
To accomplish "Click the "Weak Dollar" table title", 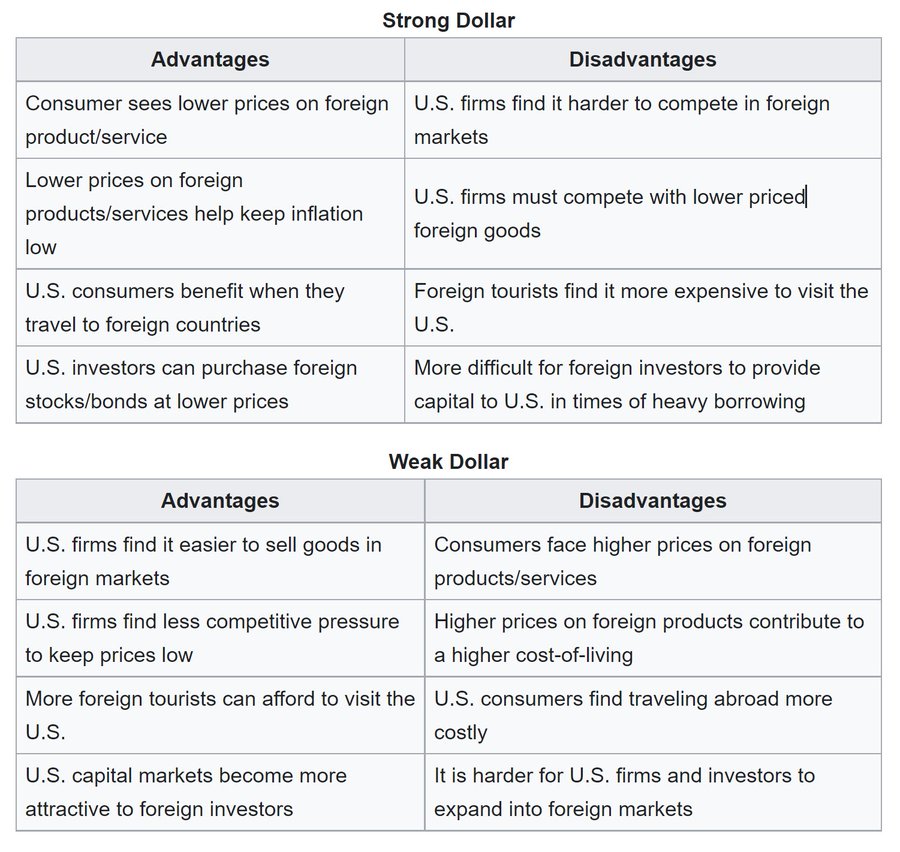I will (448, 462).
